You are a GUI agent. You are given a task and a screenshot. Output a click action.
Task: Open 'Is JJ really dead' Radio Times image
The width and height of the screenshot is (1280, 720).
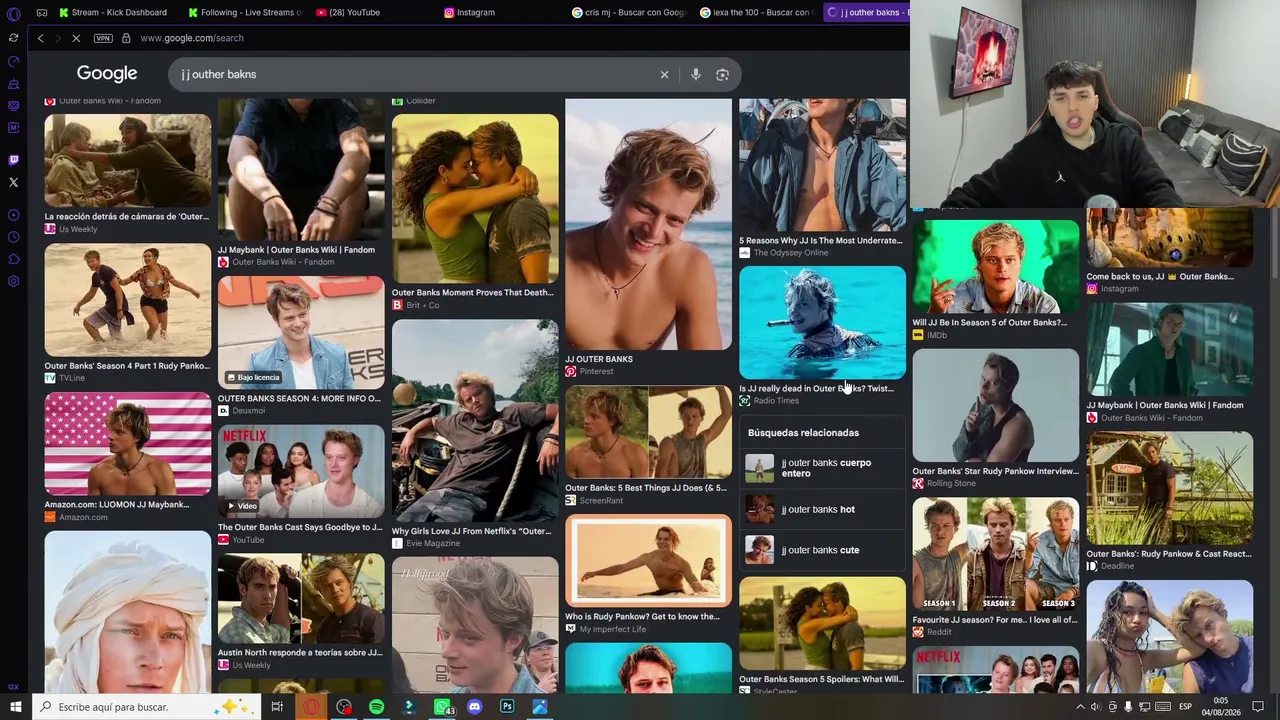coord(822,323)
